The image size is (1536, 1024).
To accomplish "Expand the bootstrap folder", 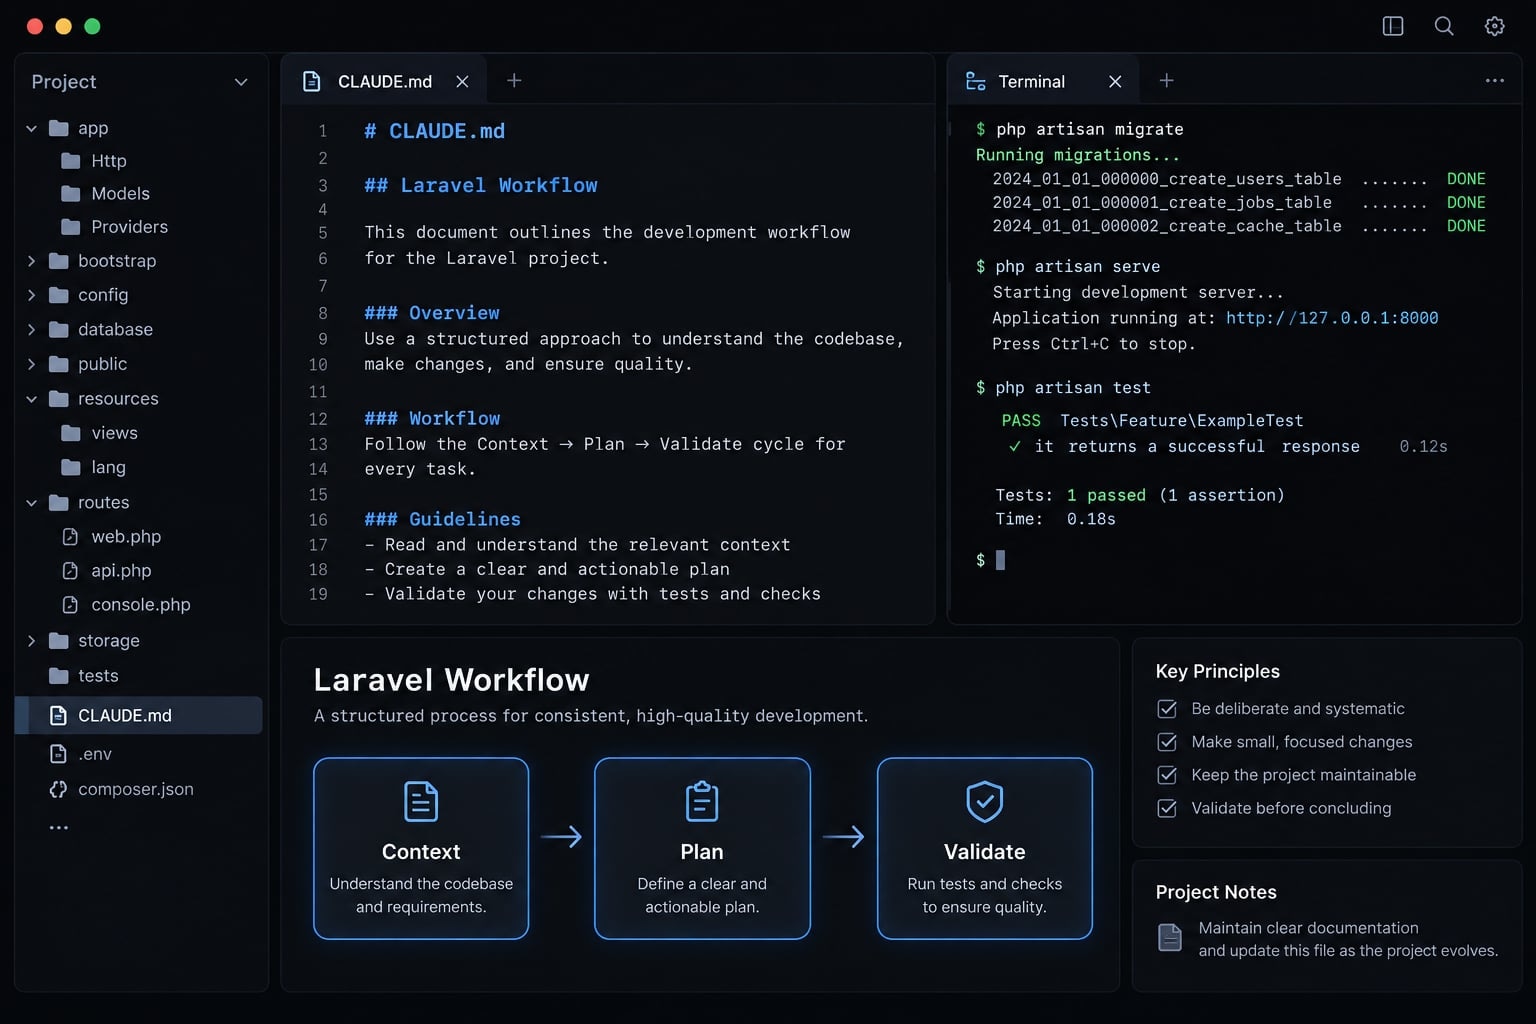I will click(31, 261).
